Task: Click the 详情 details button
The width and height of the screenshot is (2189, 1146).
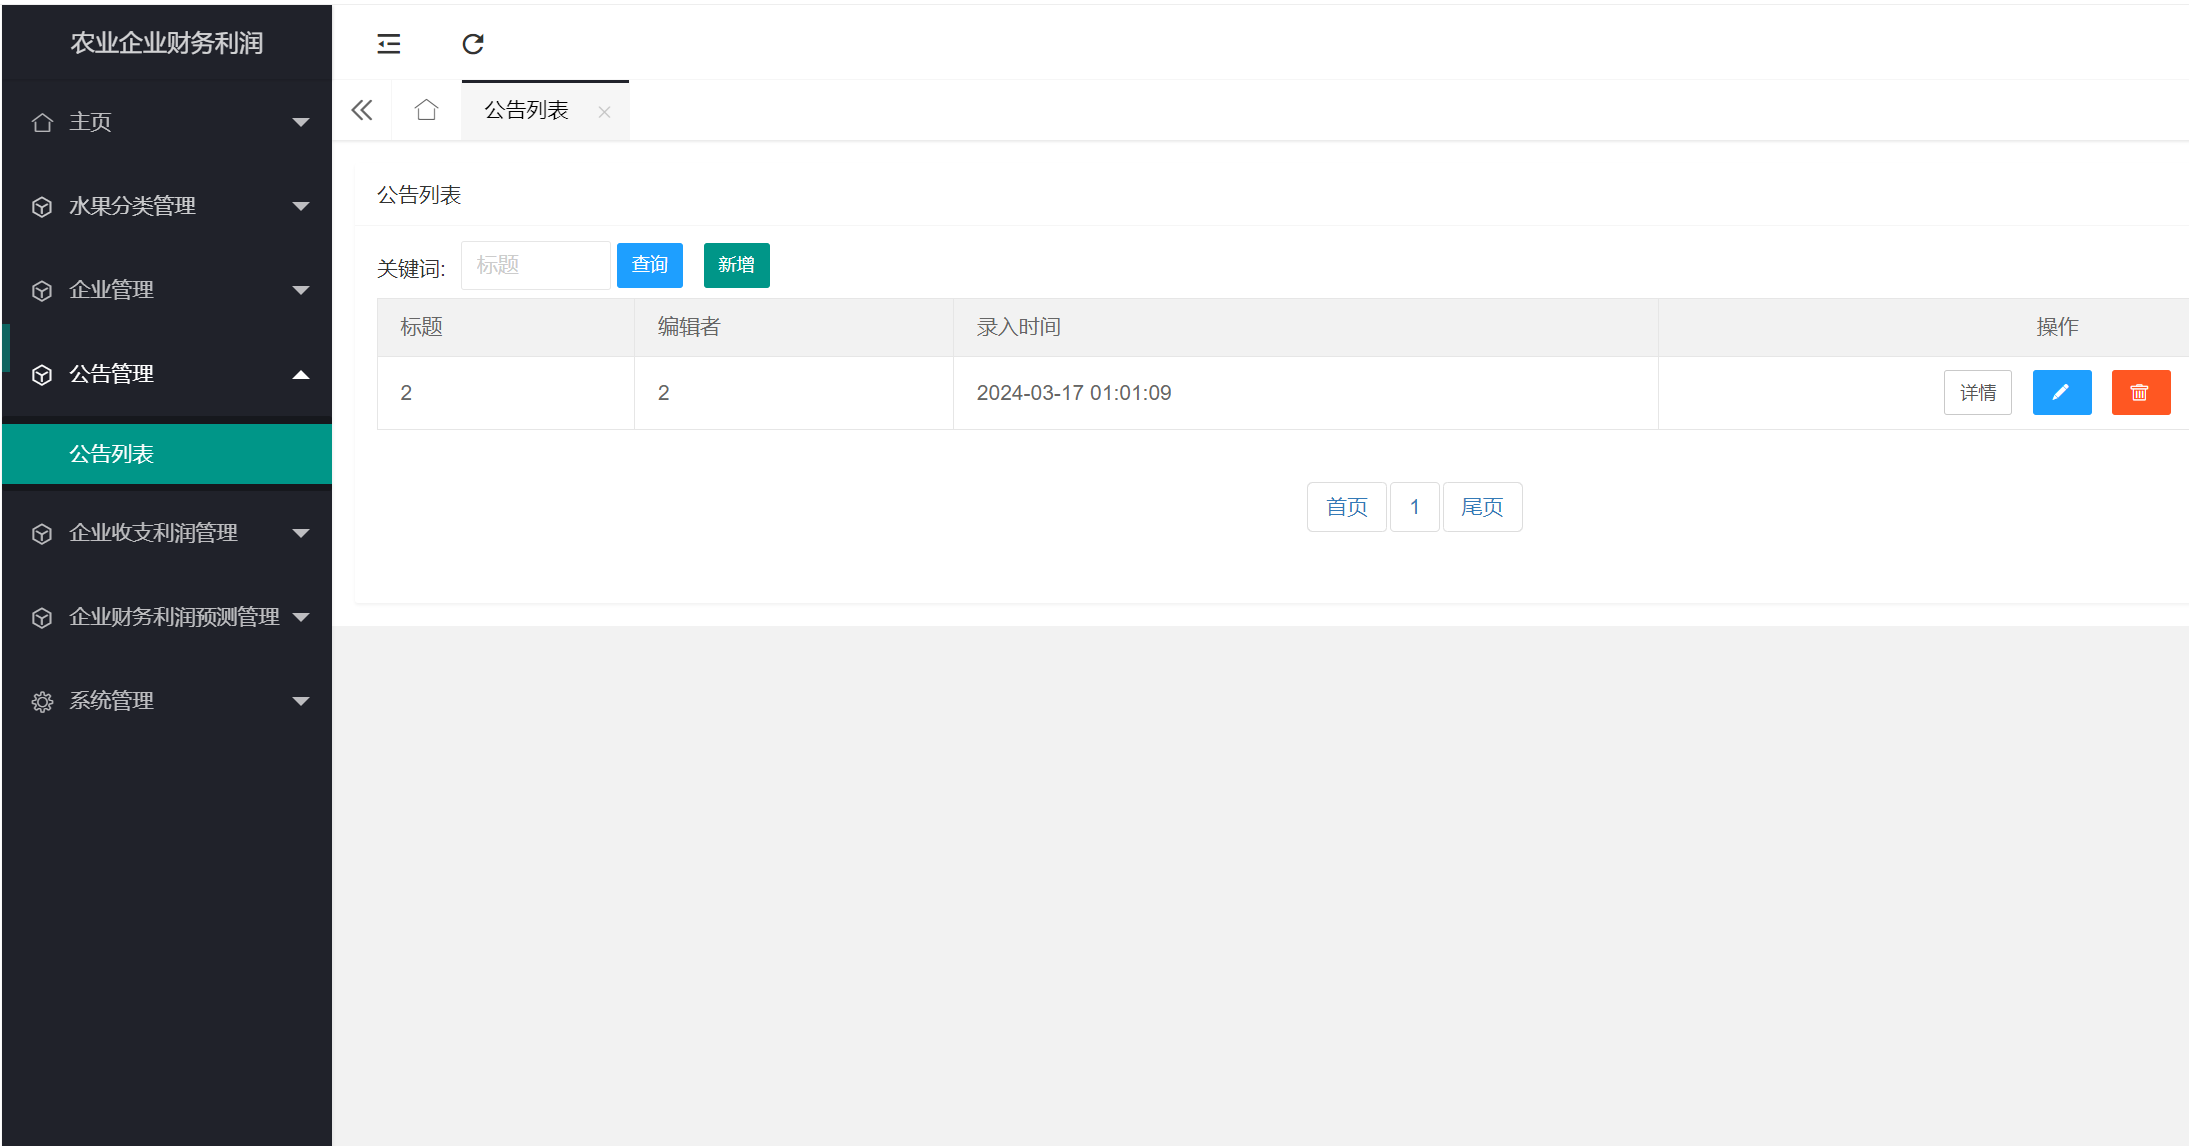Action: [1977, 393]
